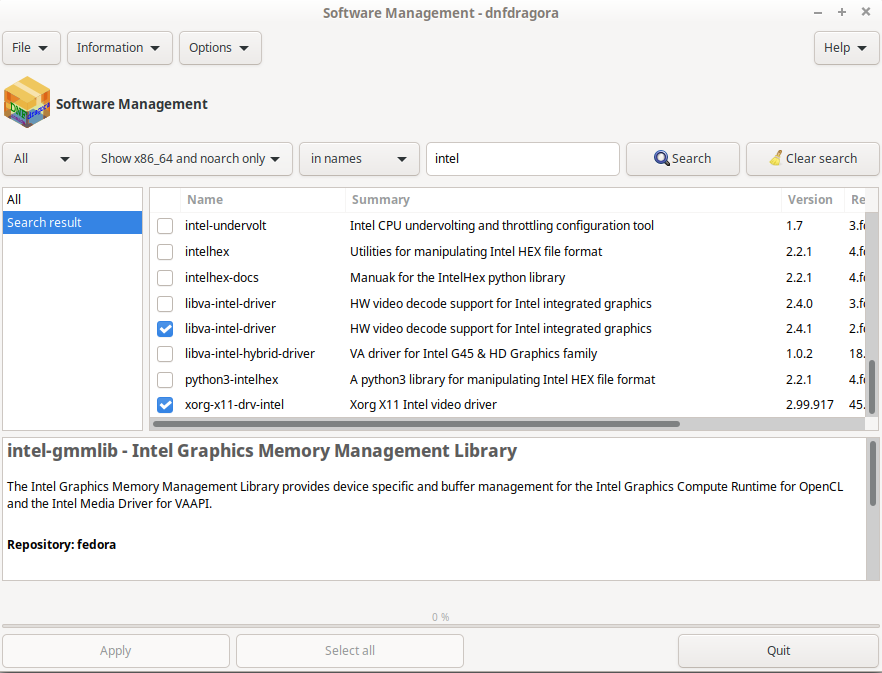The width and height of the screenshot is (882, 673).
Task: Select the xorg-x11-drv-intel package name
Action: click(235, 405)
